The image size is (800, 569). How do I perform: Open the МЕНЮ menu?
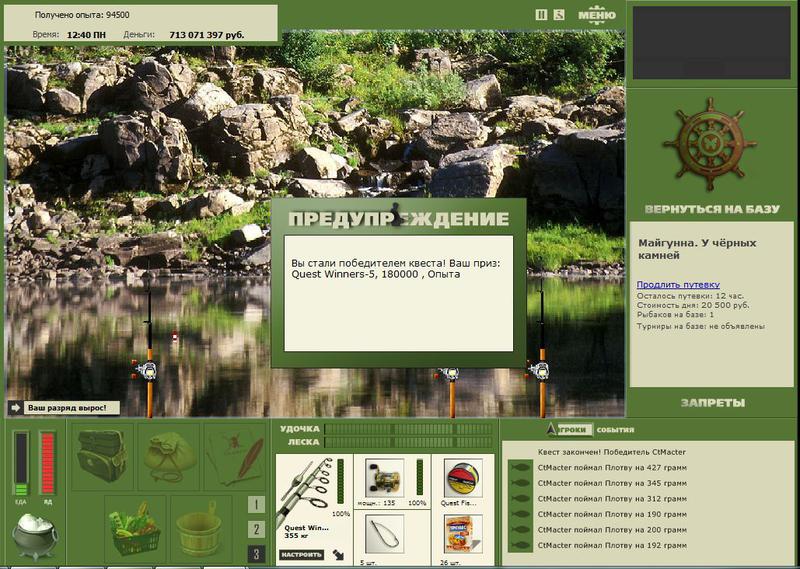(x=596, y=15)
